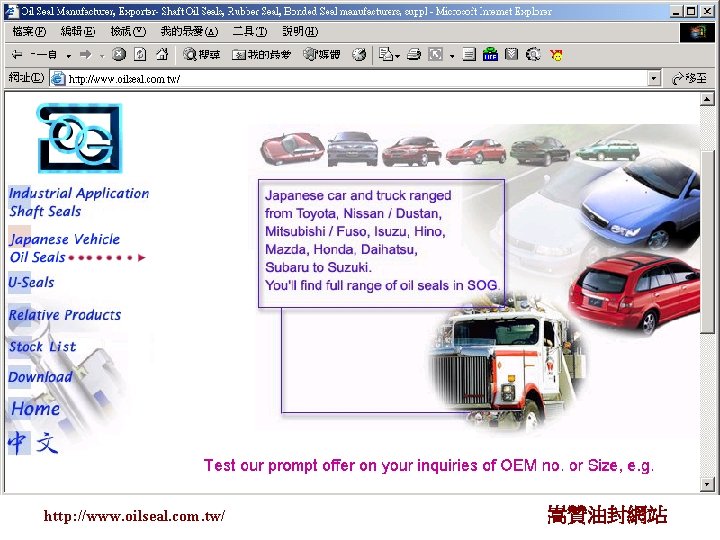Click the History toolbar icon
The image size is (720, 540).
point(359,55)
